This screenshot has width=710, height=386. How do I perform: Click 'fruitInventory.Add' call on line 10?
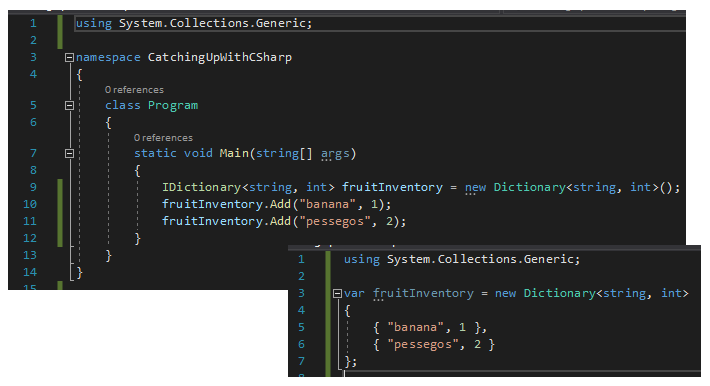(226, 204)
